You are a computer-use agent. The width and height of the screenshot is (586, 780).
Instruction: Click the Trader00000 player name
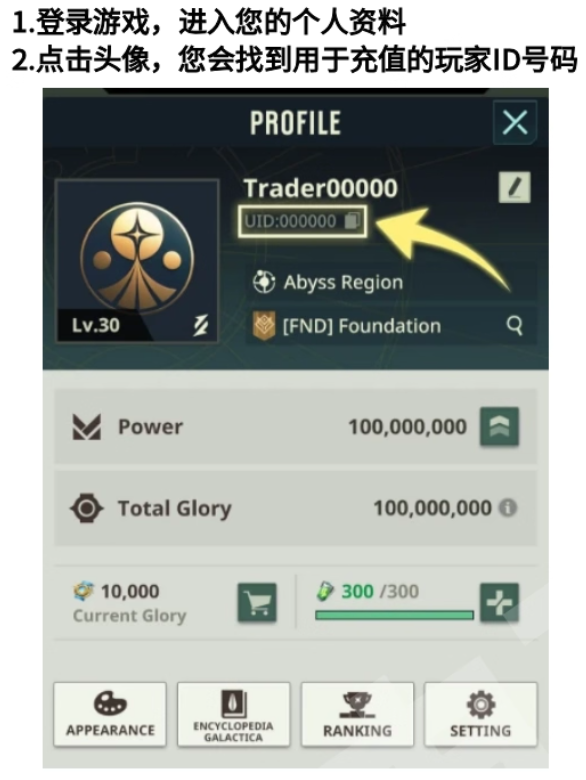coord(321,188)
